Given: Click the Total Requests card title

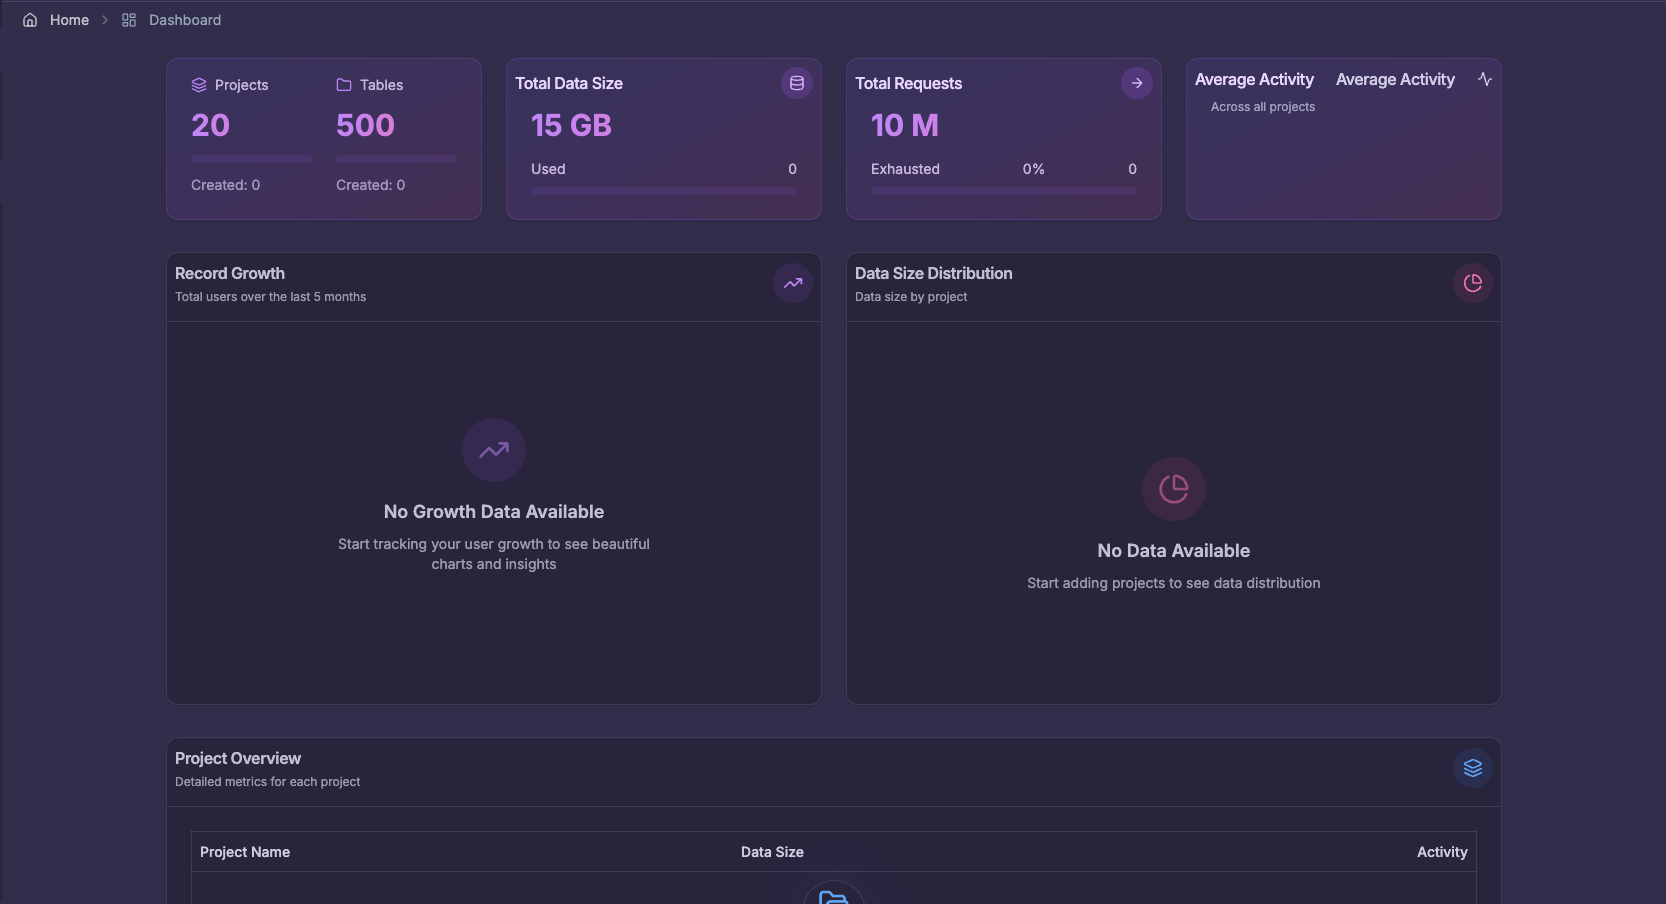Looking at the screenshot, I should 909,84.
